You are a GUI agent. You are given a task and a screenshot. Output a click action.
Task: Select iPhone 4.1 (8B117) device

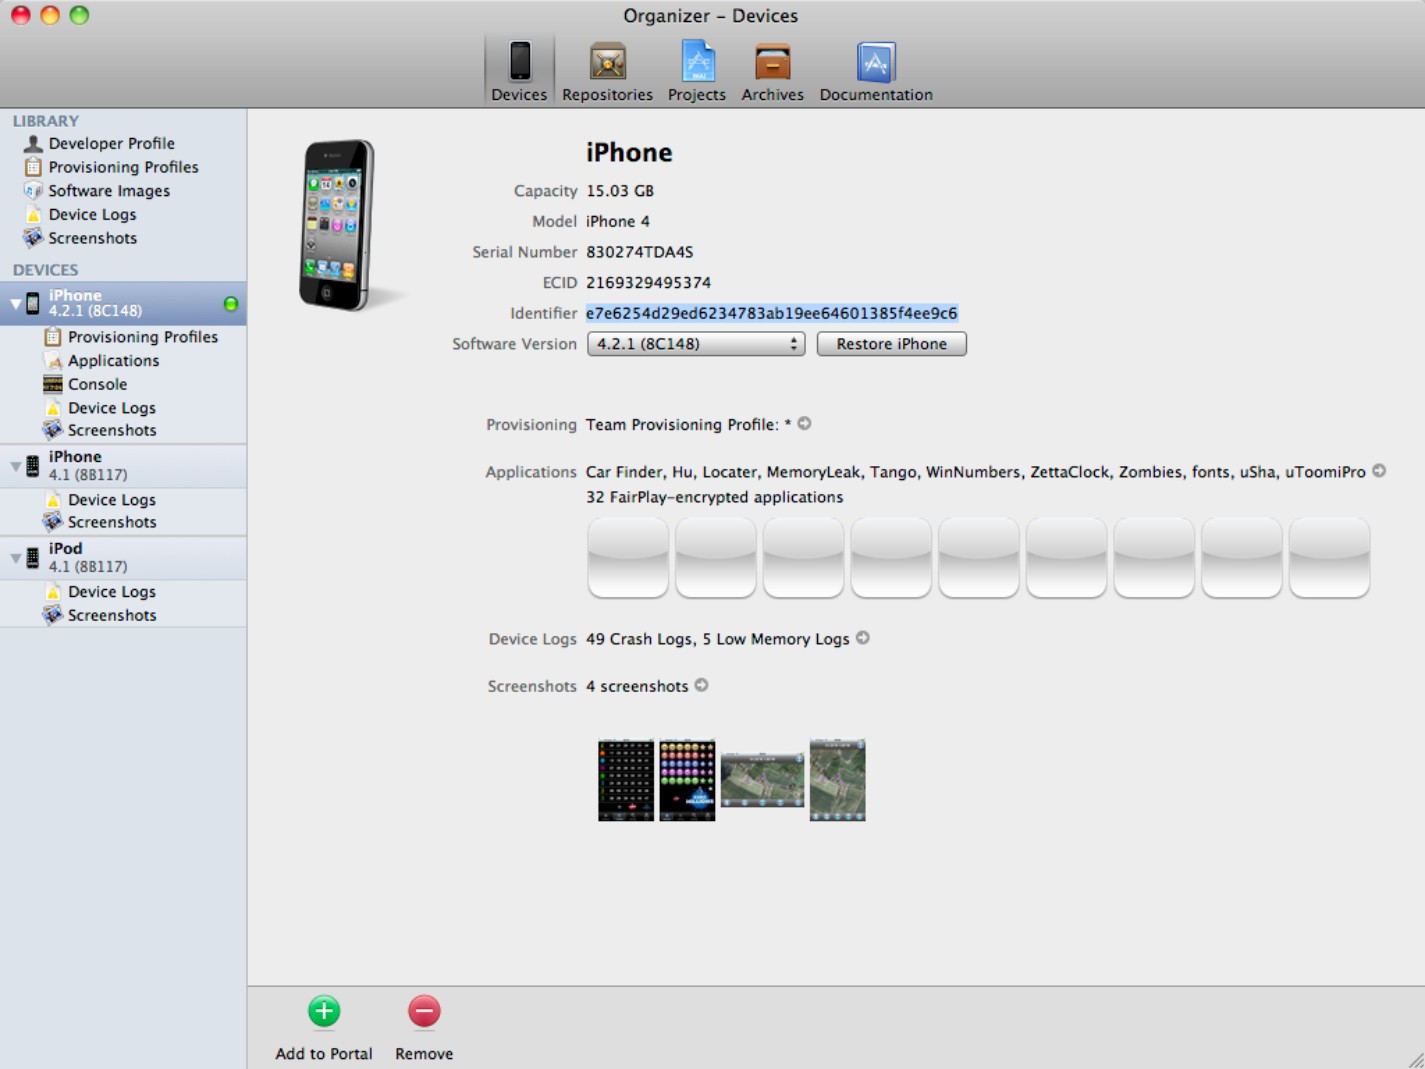(123, 466)
